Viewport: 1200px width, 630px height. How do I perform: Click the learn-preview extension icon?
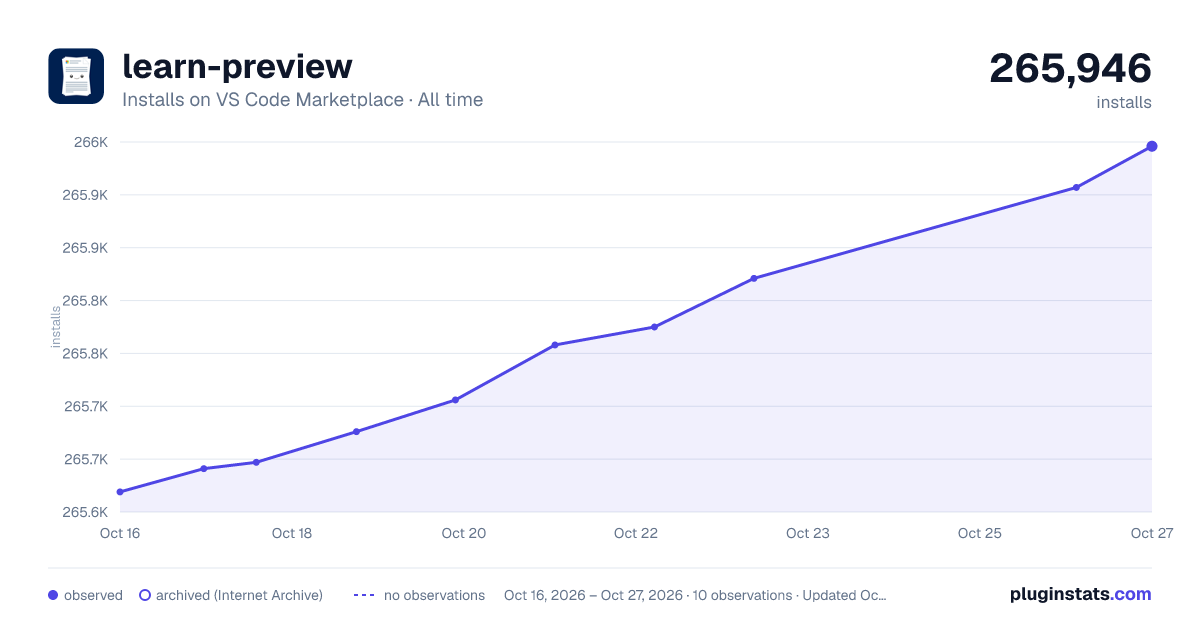tap(76, 76)
